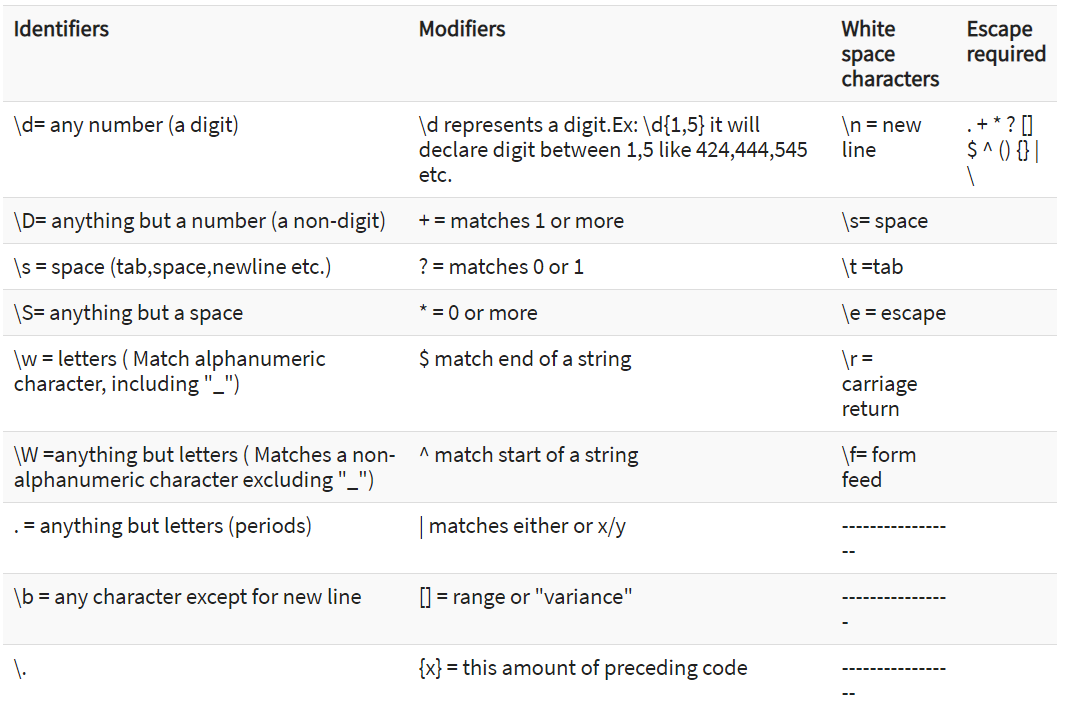Click the "[] = range or variance" cell
The width and height of the screenshot is (1072, 714).
(x=526, y=597)
